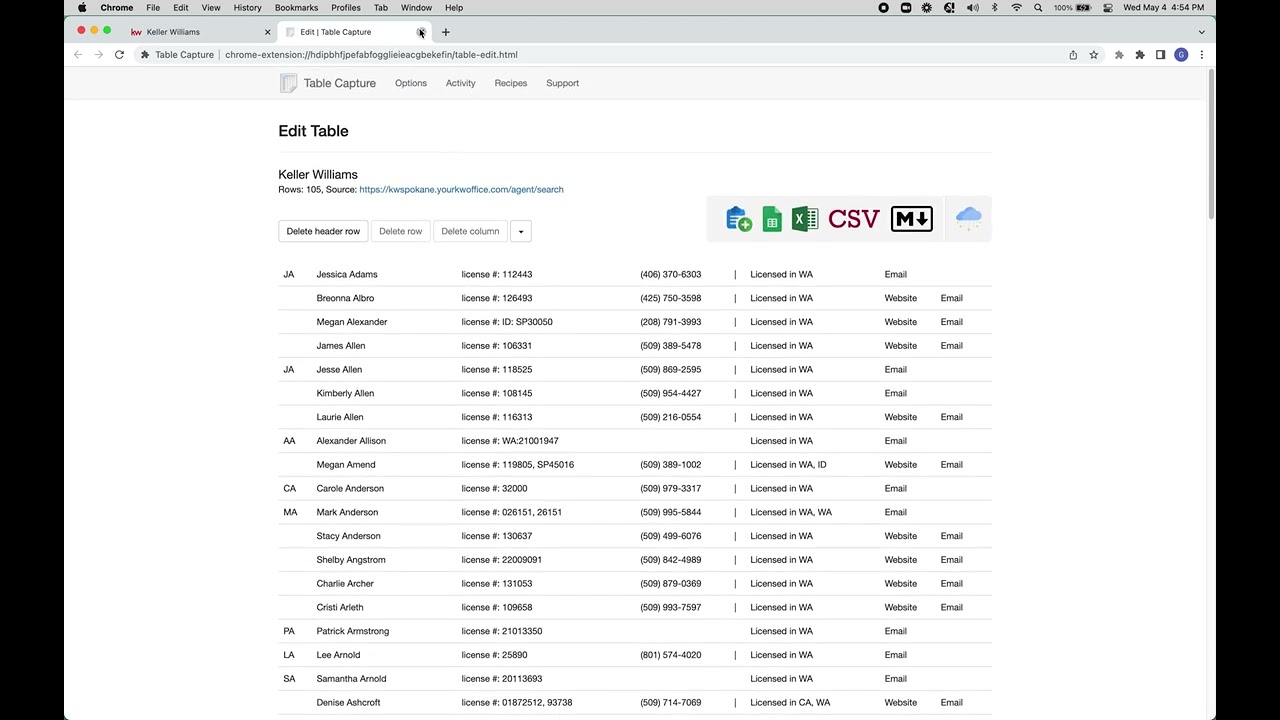1280x720 pixels.
Task: Expand the tab search chevron
Action: pyautogui.click(x=1201, y=32)
